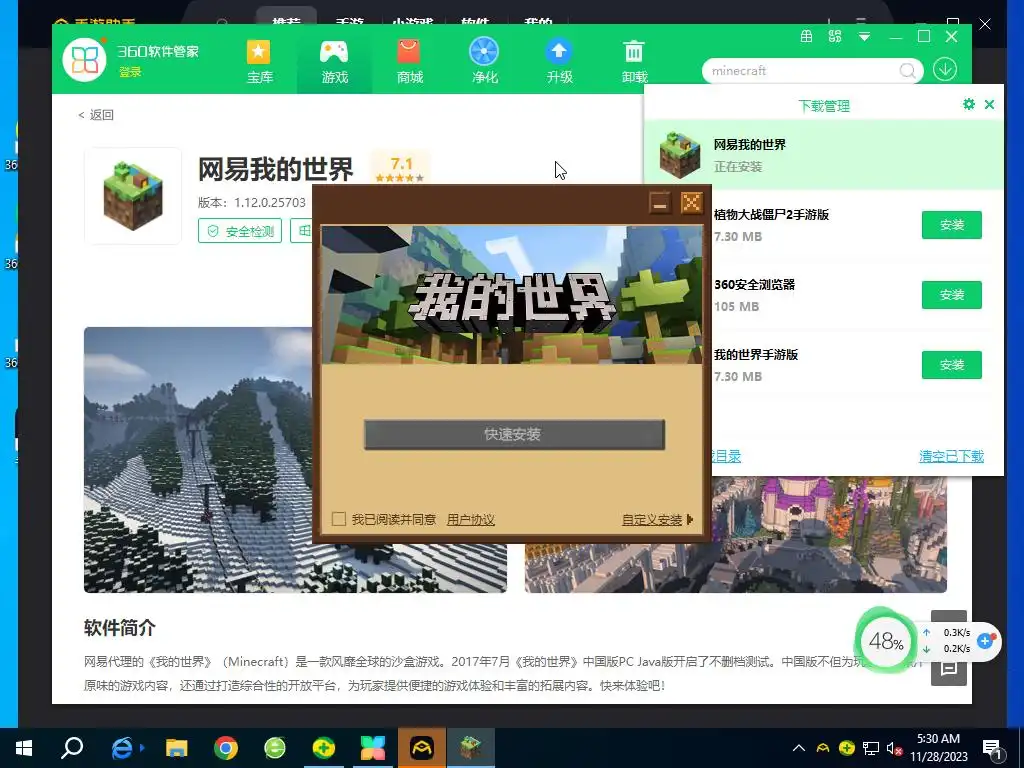
Task: Open the 商城 shopping bag tab
Action: tap(409, 62)
